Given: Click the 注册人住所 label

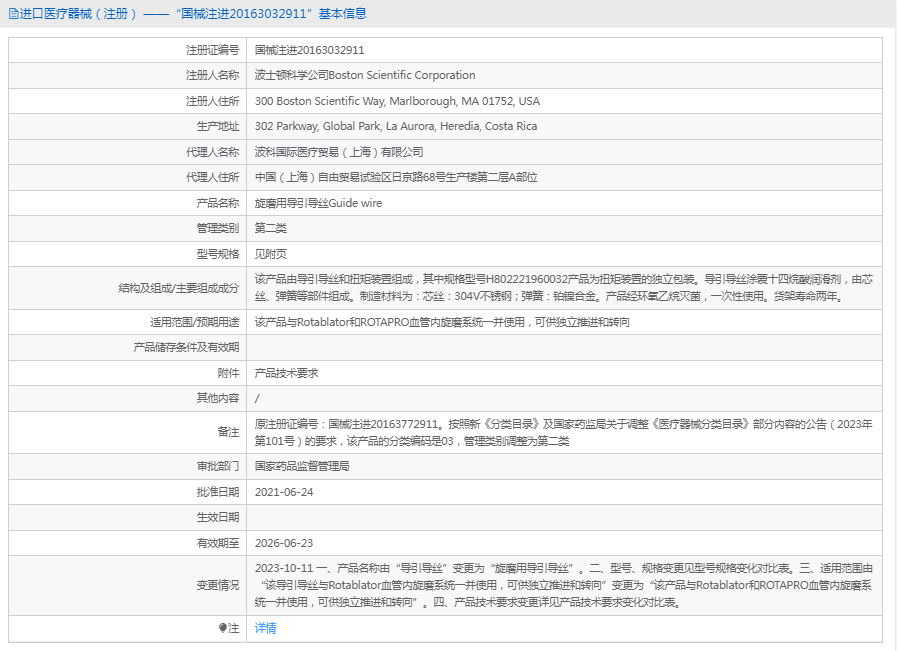Looking at the screenshot, I should (212, 101).
